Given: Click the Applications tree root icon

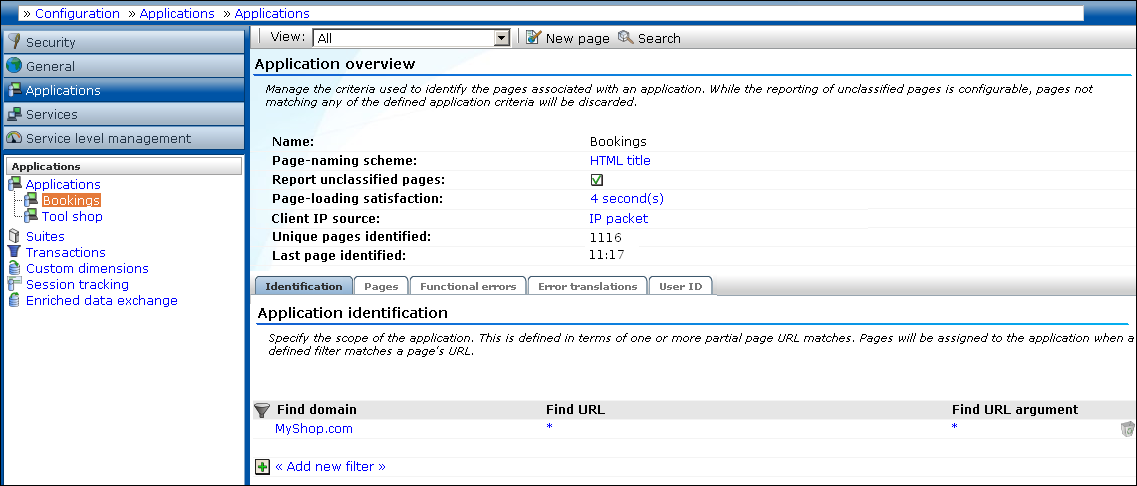Looking at the screenshot, I should coord(15,184).
